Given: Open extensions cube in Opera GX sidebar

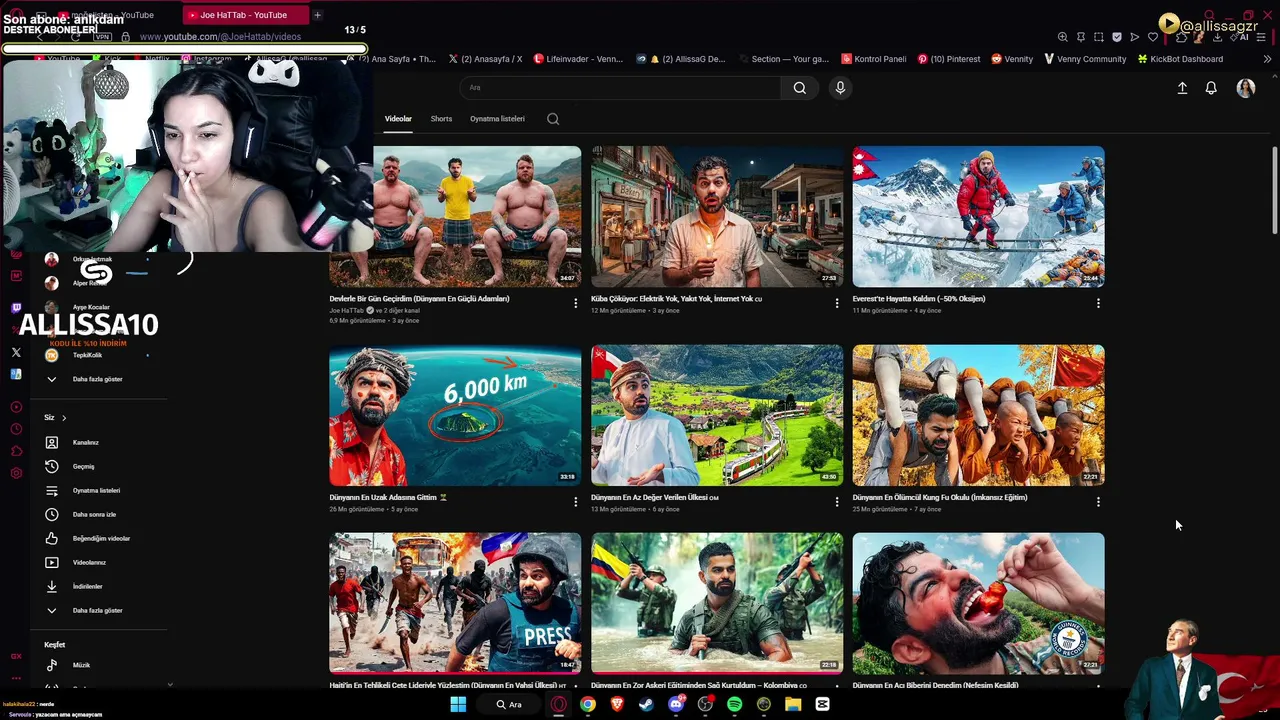Looking at the screenshot, I should (16, 451).
